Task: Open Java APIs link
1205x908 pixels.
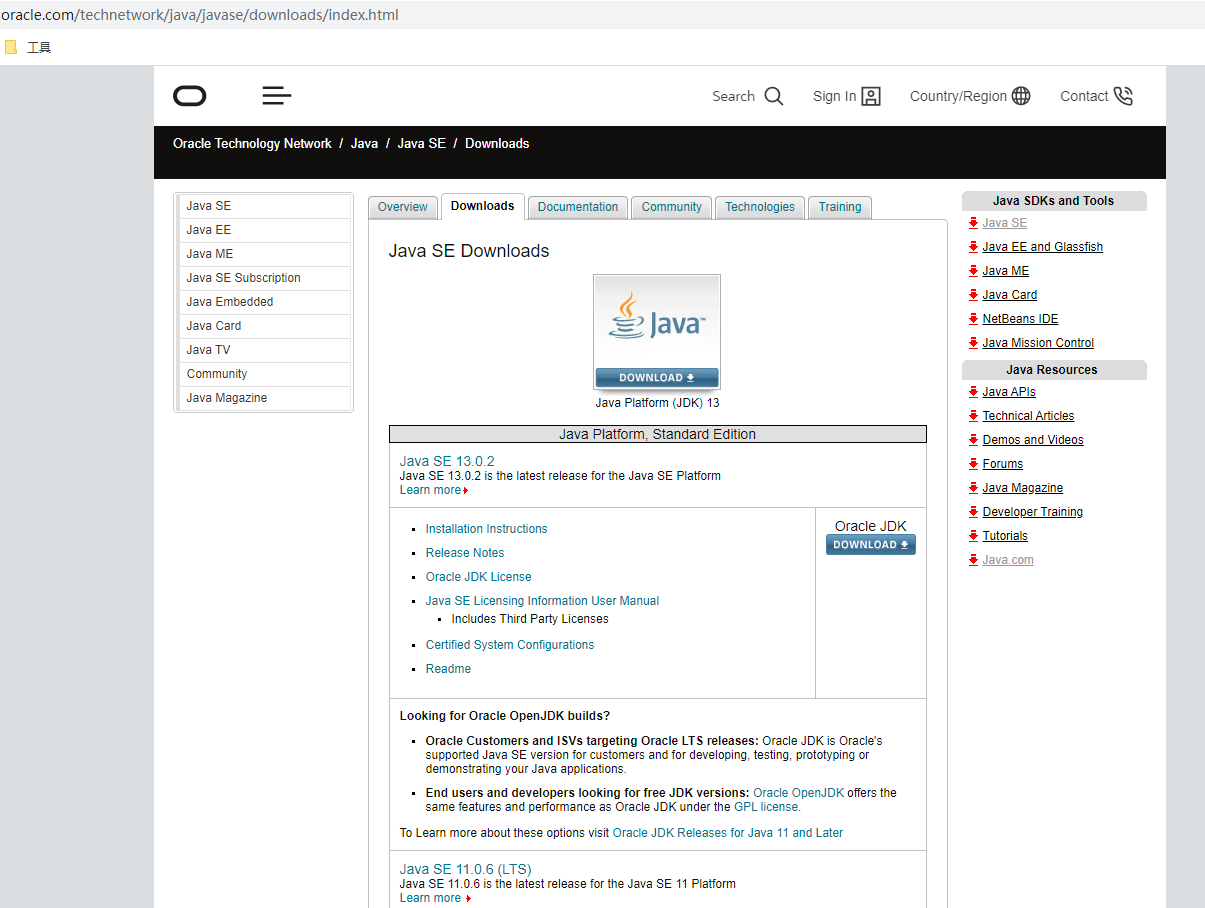Action: (1009, 392)
